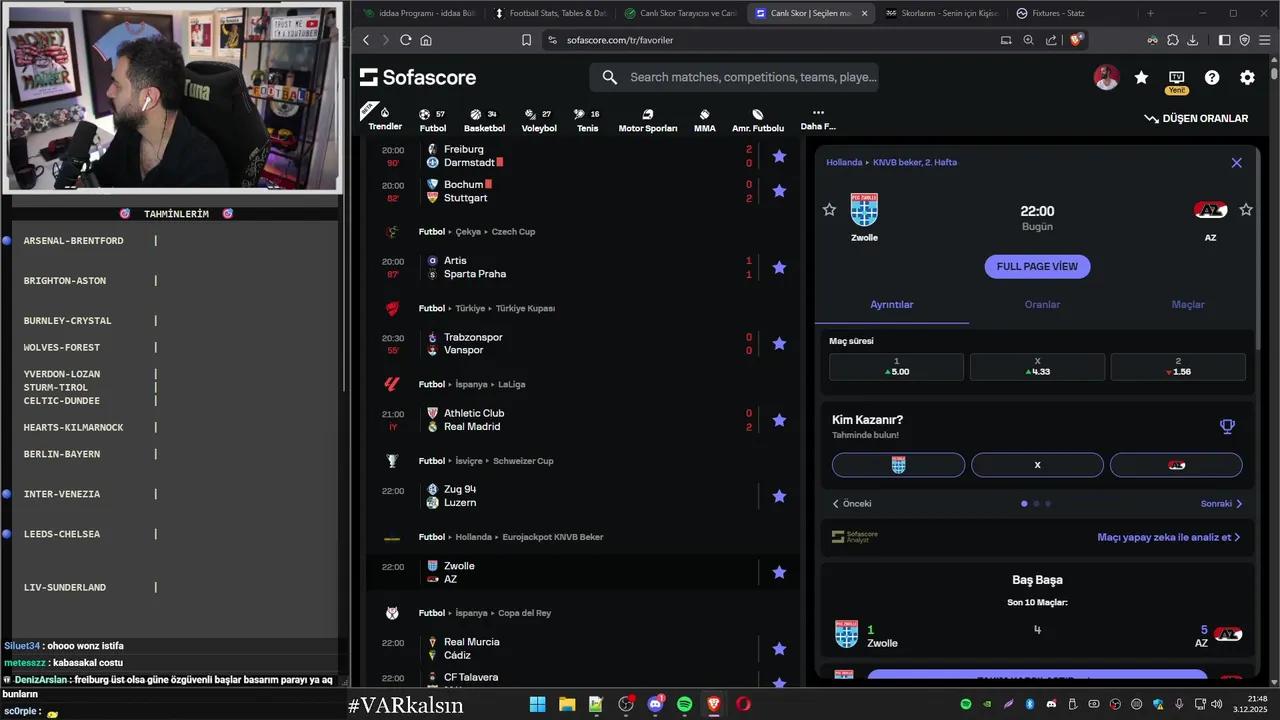Viewport: 1280px width, 720px height.
Task: Click the sofascore.com address bar
Action: [770, 40]
